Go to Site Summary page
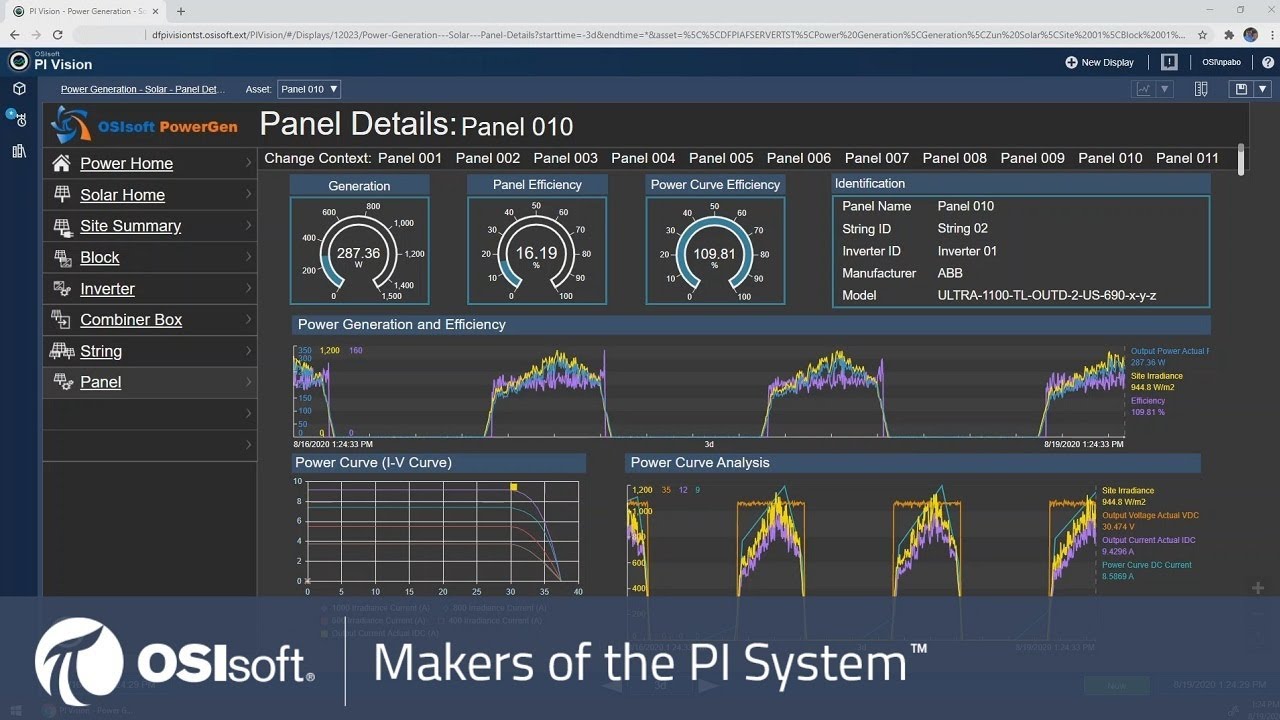This screenshot has height=720, width=1280. click(130, 226)
